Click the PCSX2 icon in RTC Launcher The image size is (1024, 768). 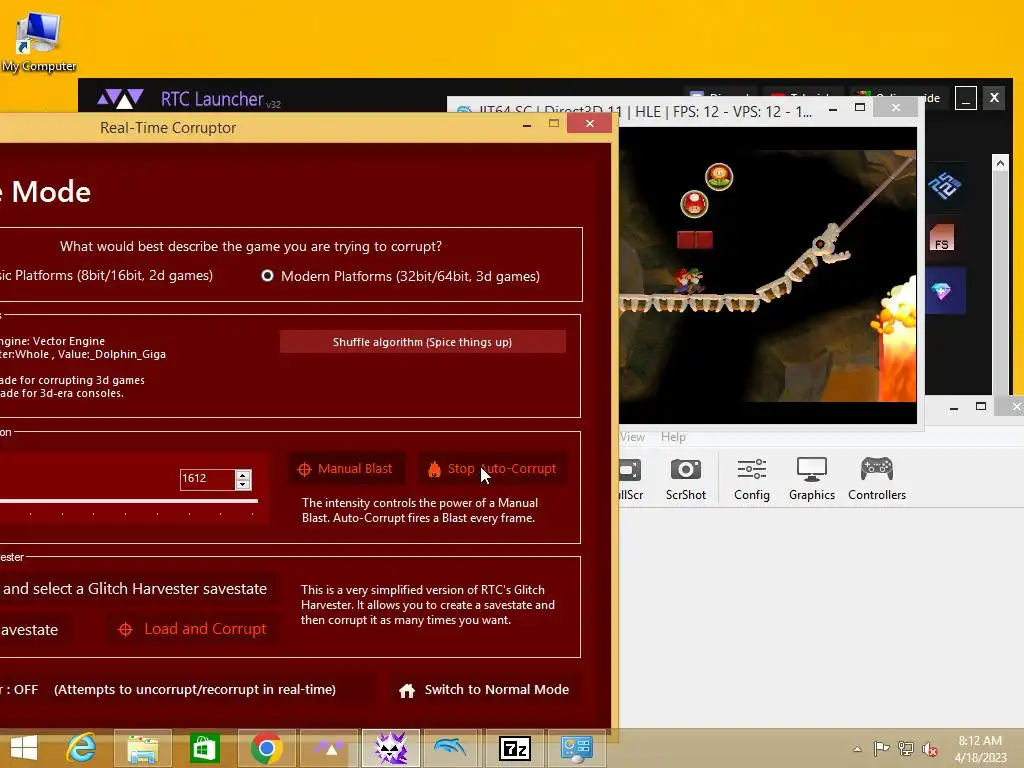tap(944, 187)
